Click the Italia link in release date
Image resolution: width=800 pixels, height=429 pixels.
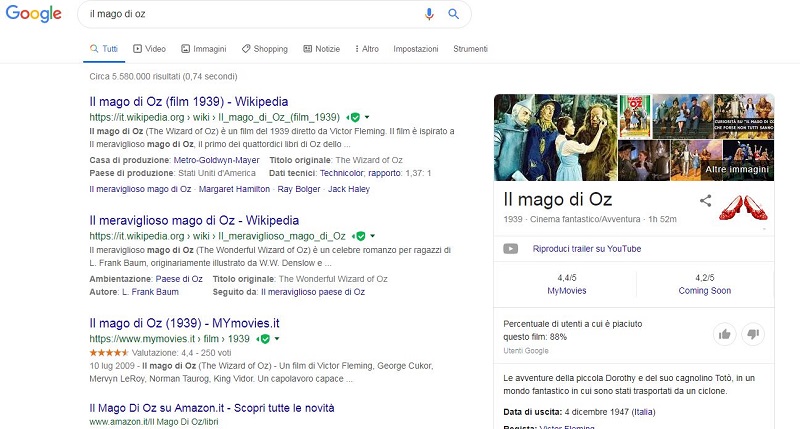[x=643, y=412]
